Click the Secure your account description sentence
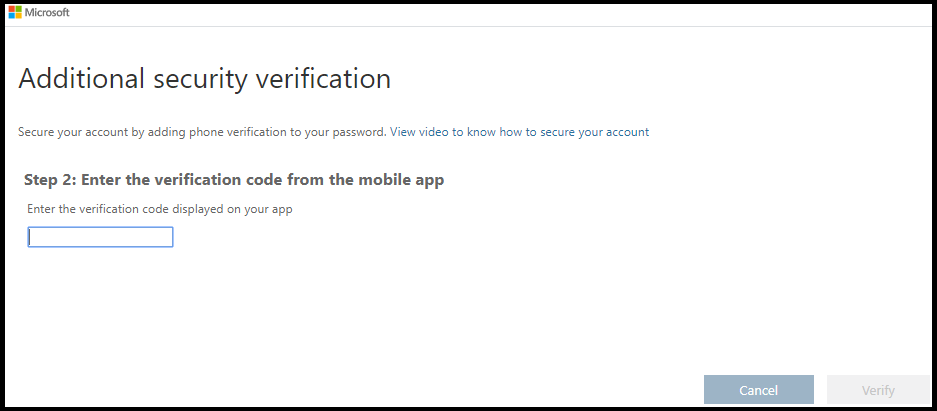The height and width of the screenshot is (411, 937). coord(203,132)
